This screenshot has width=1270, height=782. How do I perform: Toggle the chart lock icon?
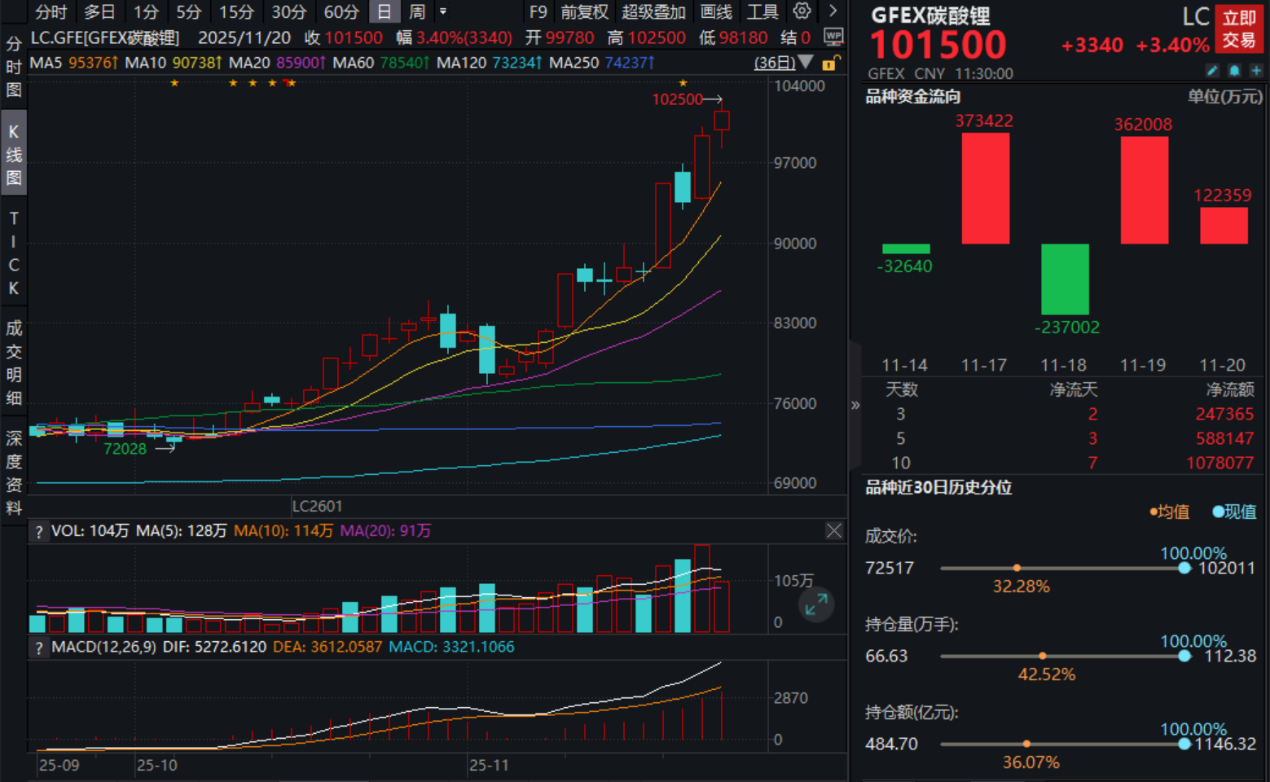829,63
